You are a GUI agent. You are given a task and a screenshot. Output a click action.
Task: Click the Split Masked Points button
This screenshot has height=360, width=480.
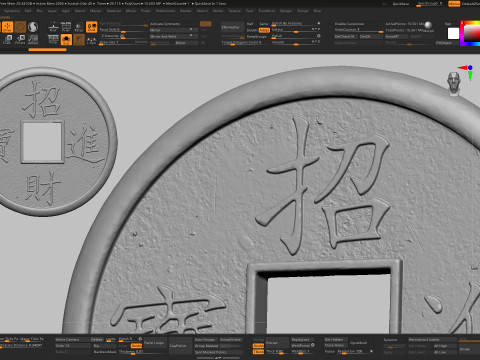[x=218, y=352]
